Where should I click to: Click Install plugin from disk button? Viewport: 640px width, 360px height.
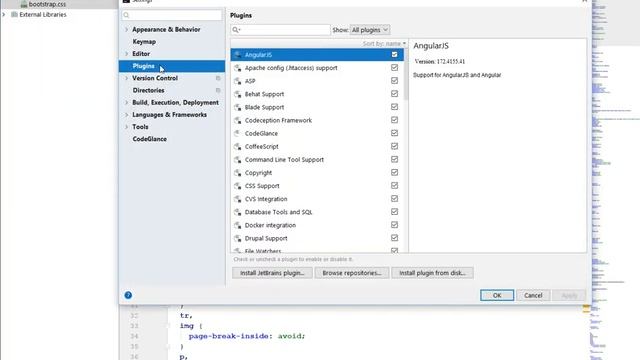point(433,273)
